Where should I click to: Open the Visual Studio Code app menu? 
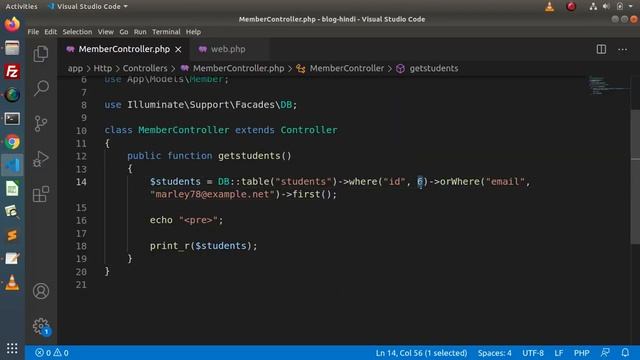click(x=87, y=7)
